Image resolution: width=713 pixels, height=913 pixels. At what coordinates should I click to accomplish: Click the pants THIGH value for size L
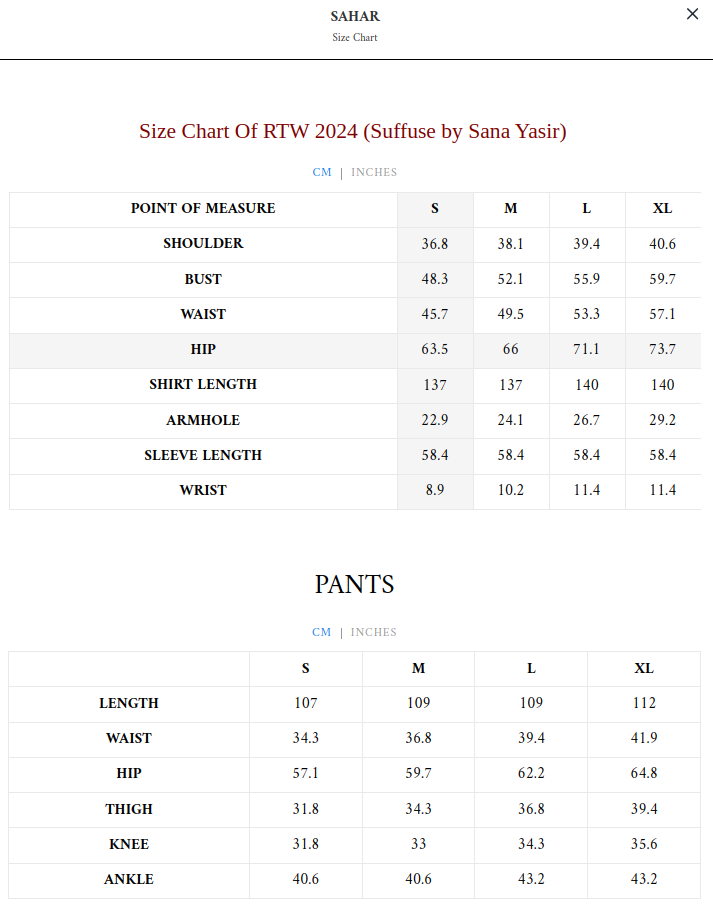(x=531, y=809)
